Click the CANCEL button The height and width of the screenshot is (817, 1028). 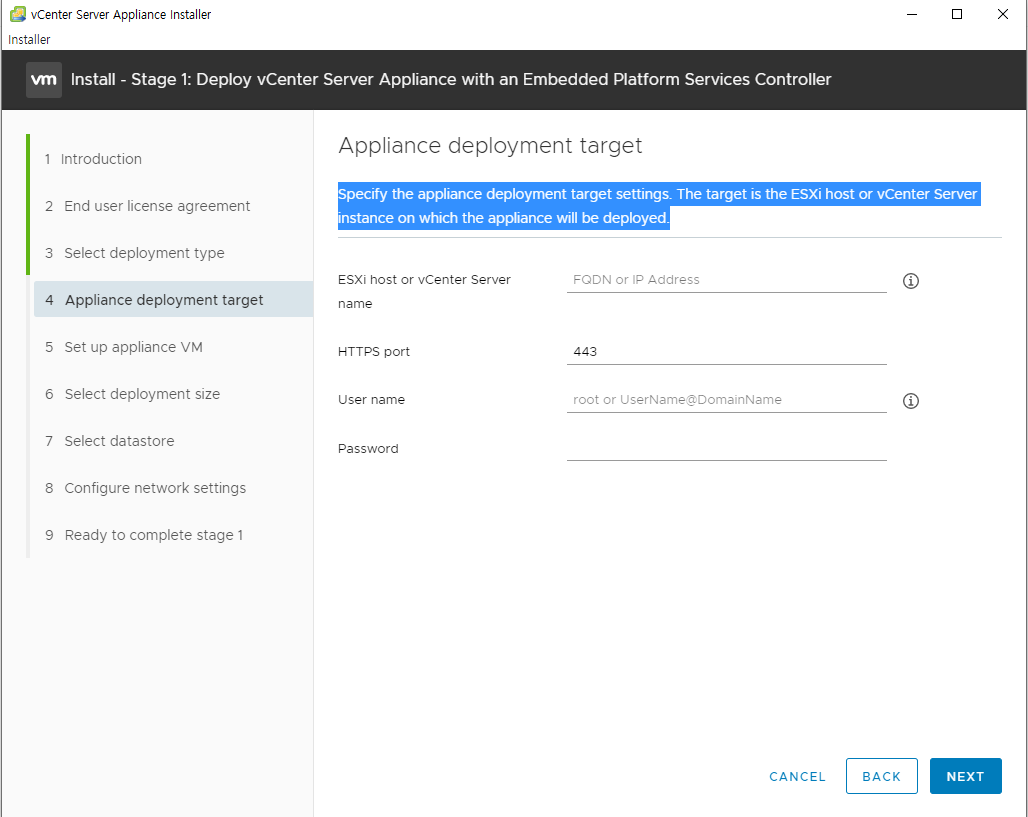tap(797, 776)
